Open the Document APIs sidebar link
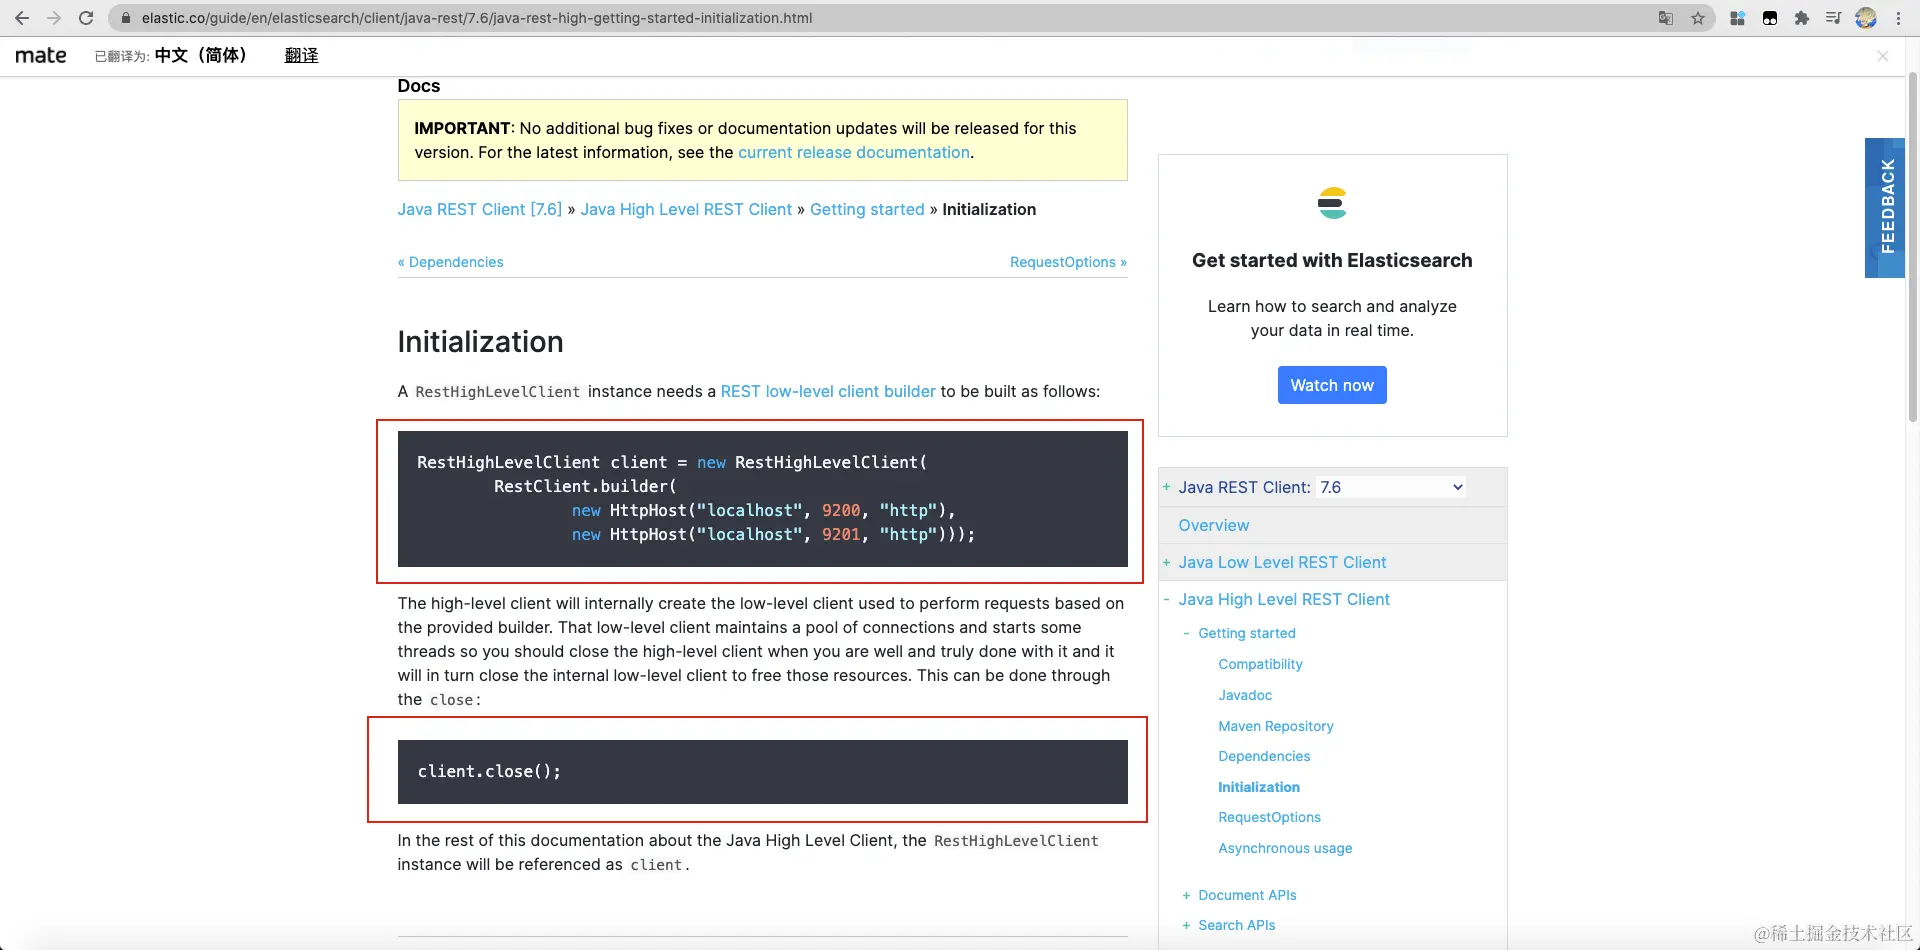Screen dimensions: 1920x950 coord(1247,895)
